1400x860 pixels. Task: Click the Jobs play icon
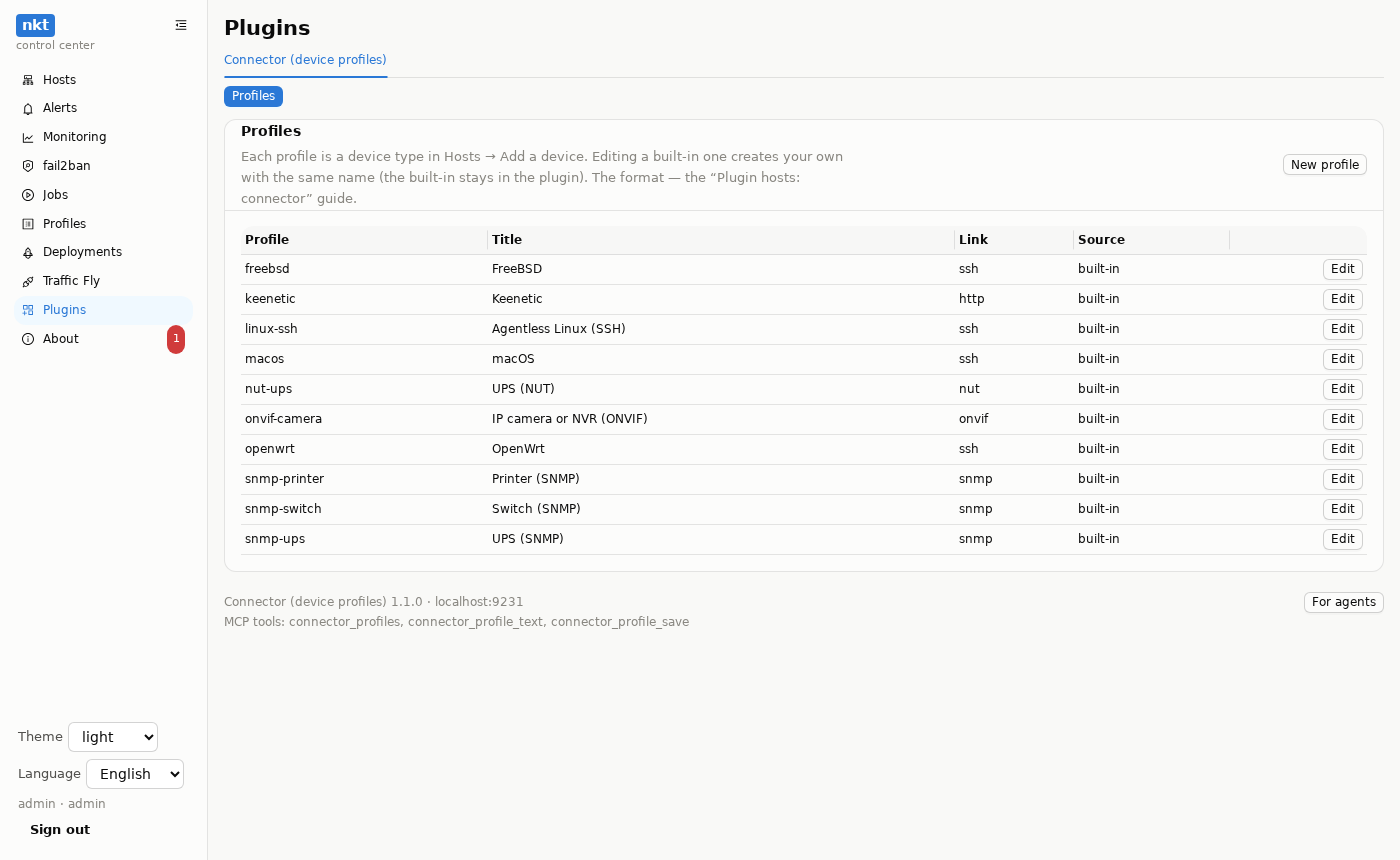coord(28,195)
